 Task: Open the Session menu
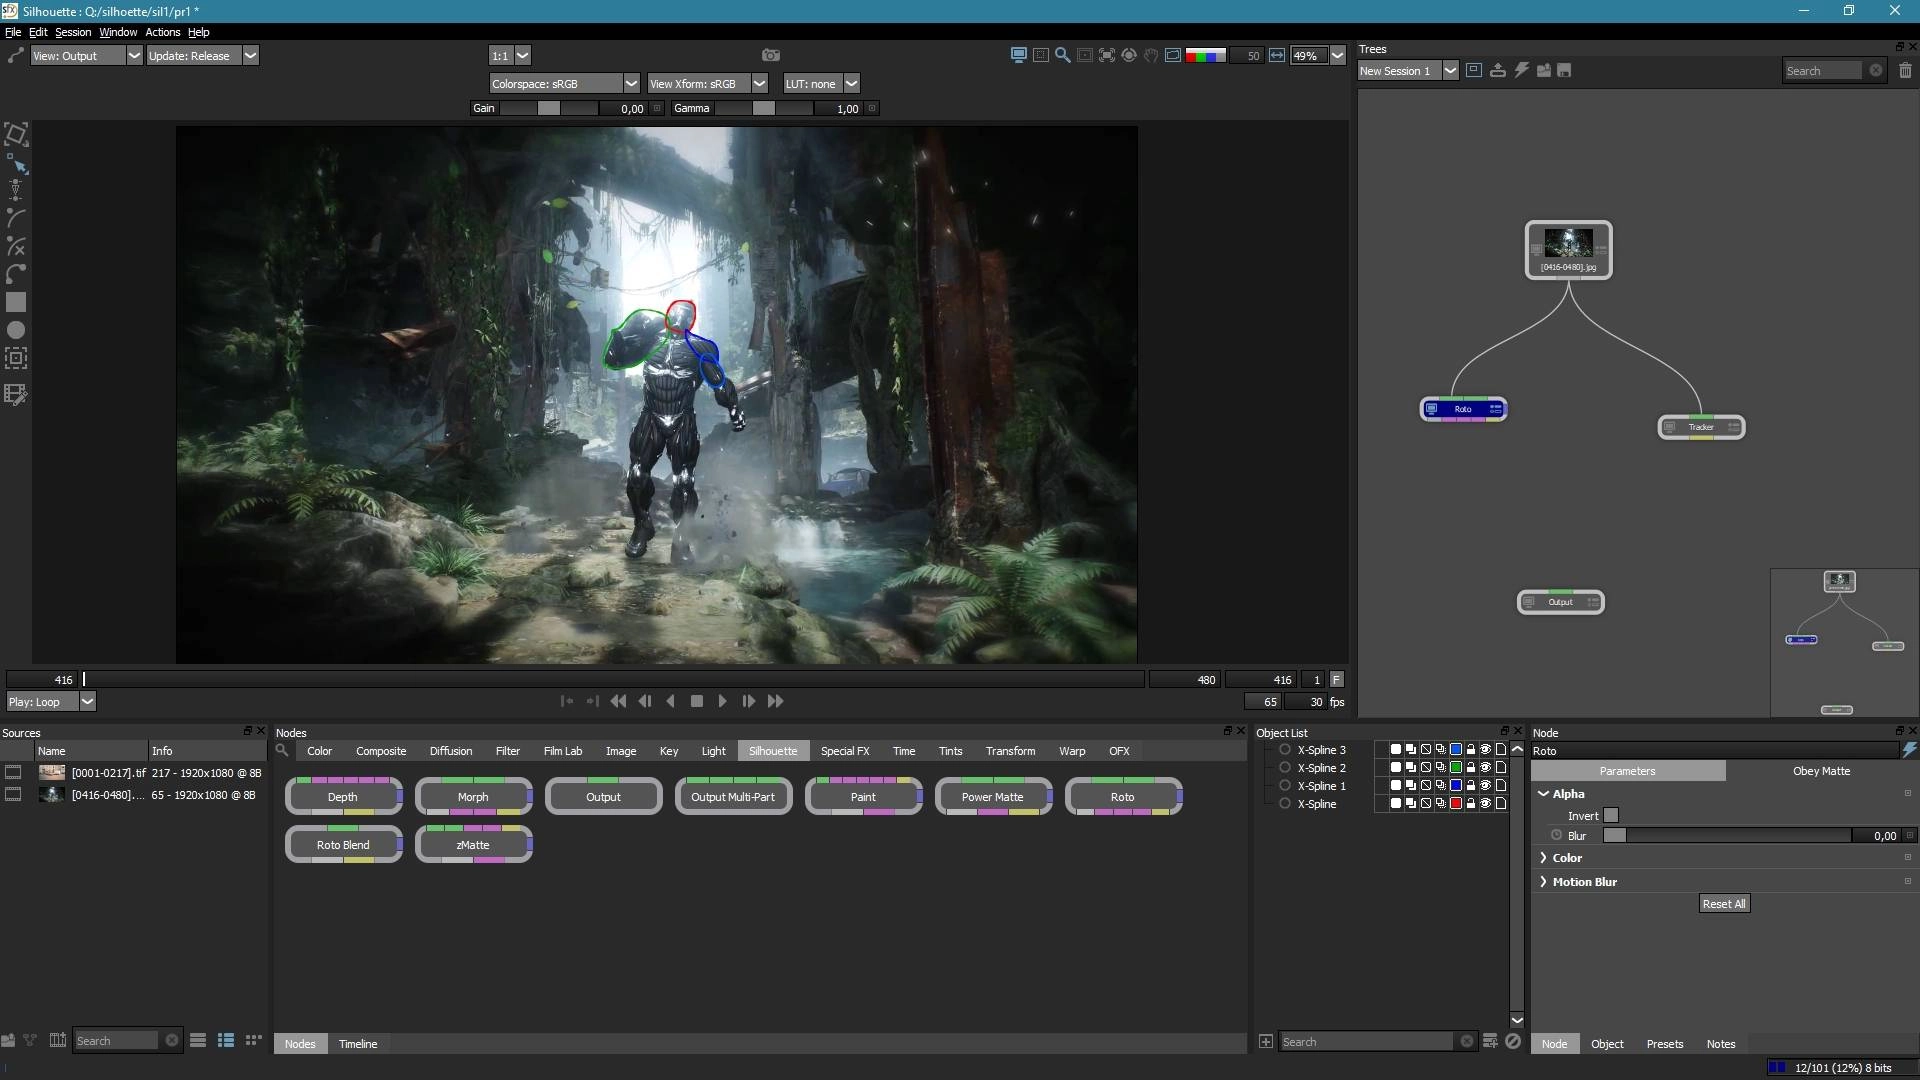[73, 32]
